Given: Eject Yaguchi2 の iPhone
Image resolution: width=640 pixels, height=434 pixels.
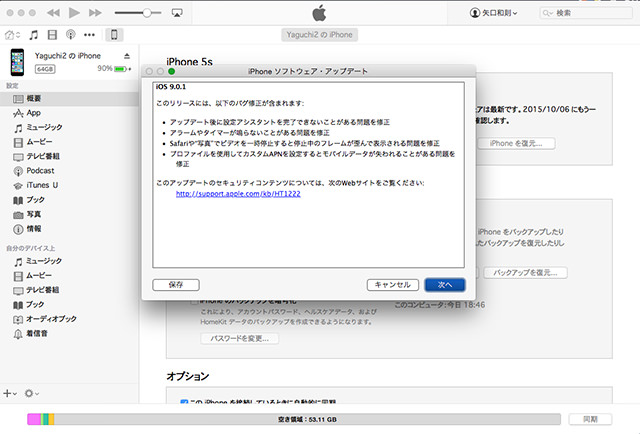Looking at the screenshot, I should coord(127,56).
